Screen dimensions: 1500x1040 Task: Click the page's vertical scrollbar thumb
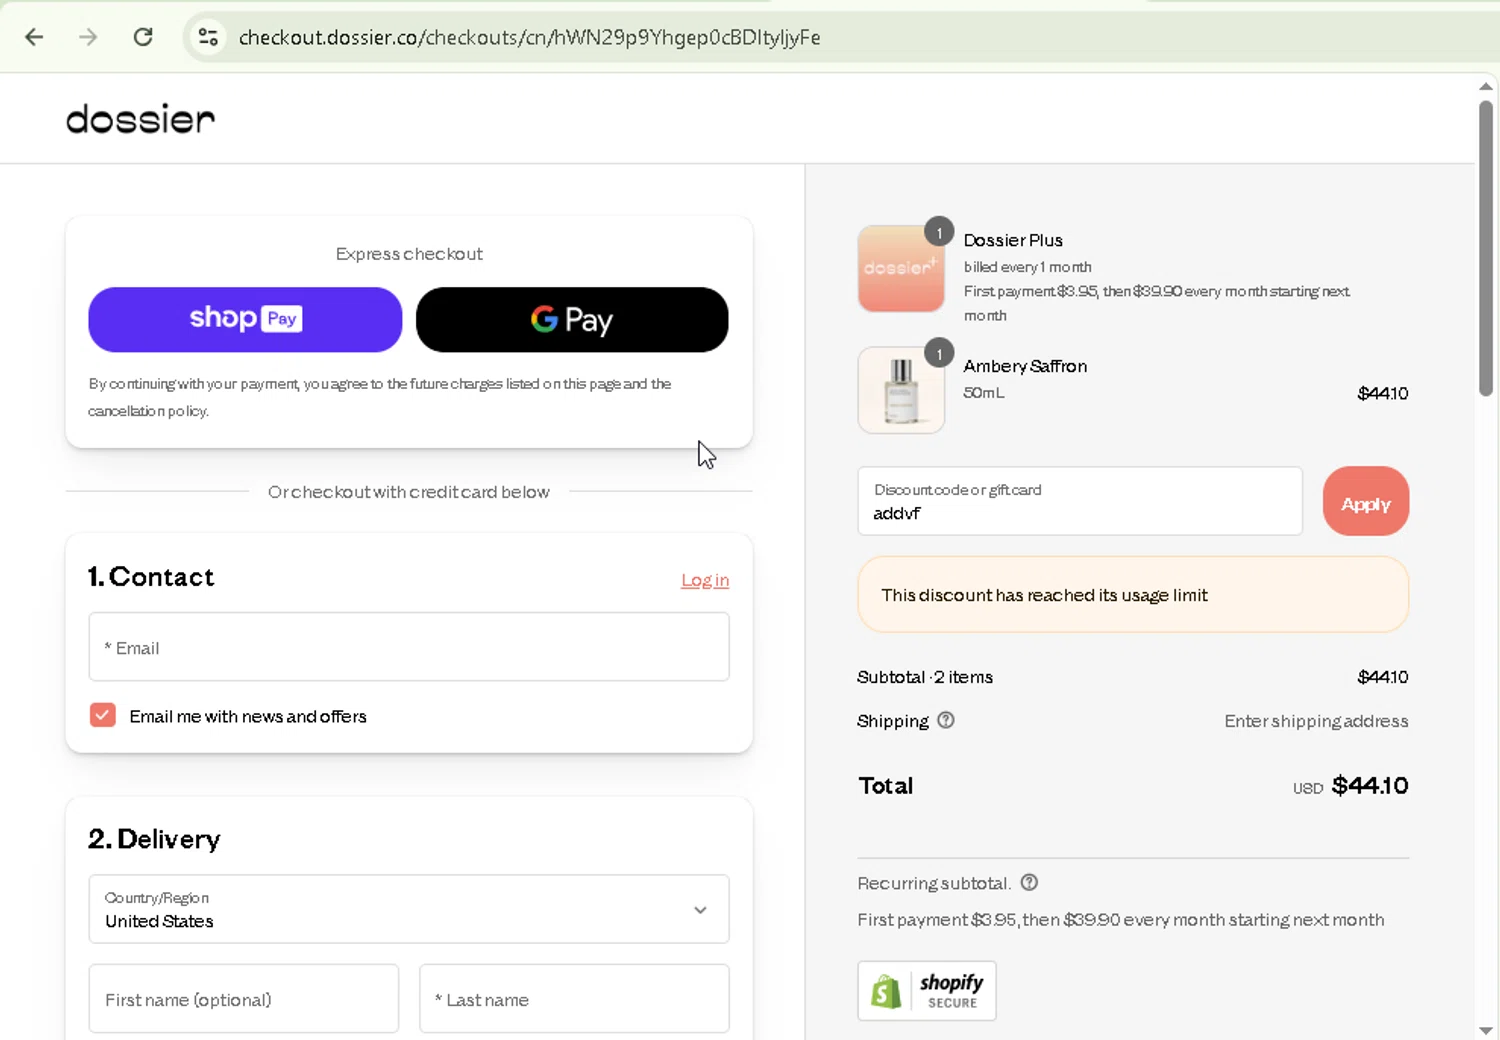1486,248
